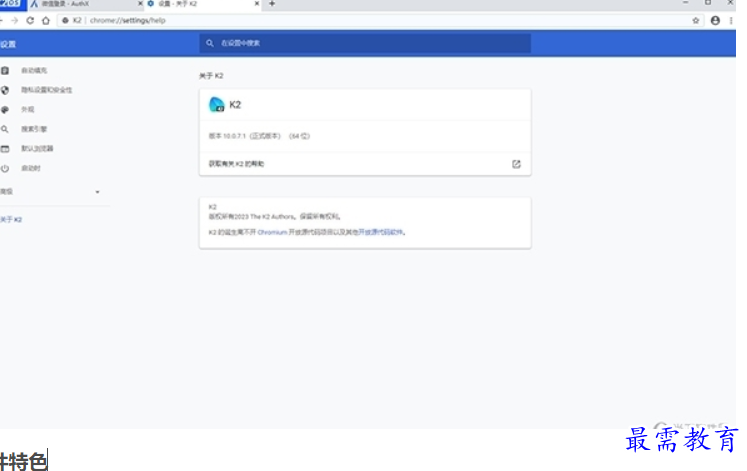Open the 开放源代码软件 link
The height and width of the screenshot is (471, 747).
coord(381,232)
